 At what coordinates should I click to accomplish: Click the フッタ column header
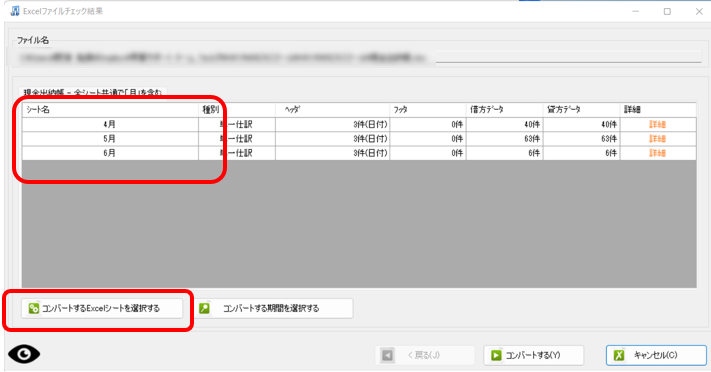pyautogui.click(x=428, y=110)
